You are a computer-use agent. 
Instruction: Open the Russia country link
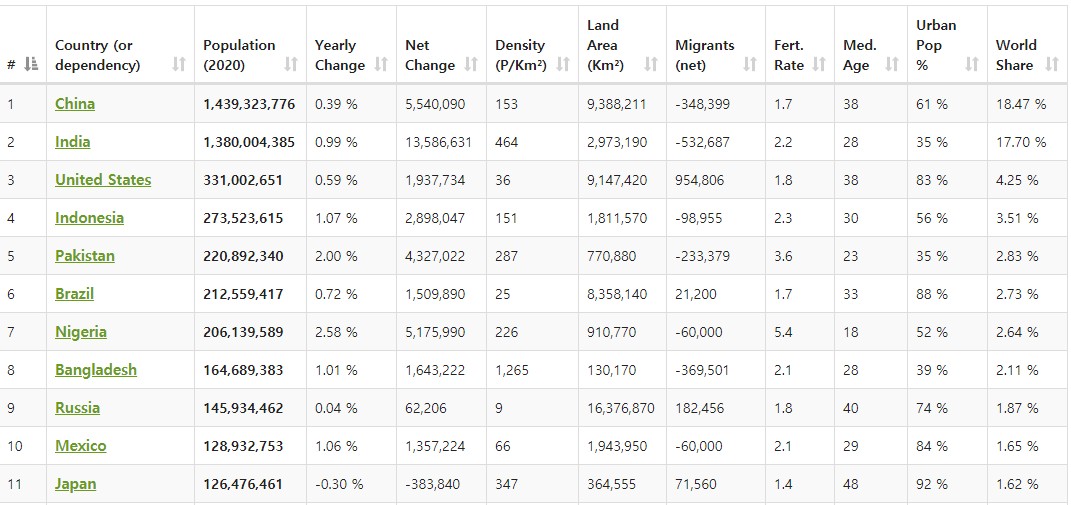click(x=77, y=408)
